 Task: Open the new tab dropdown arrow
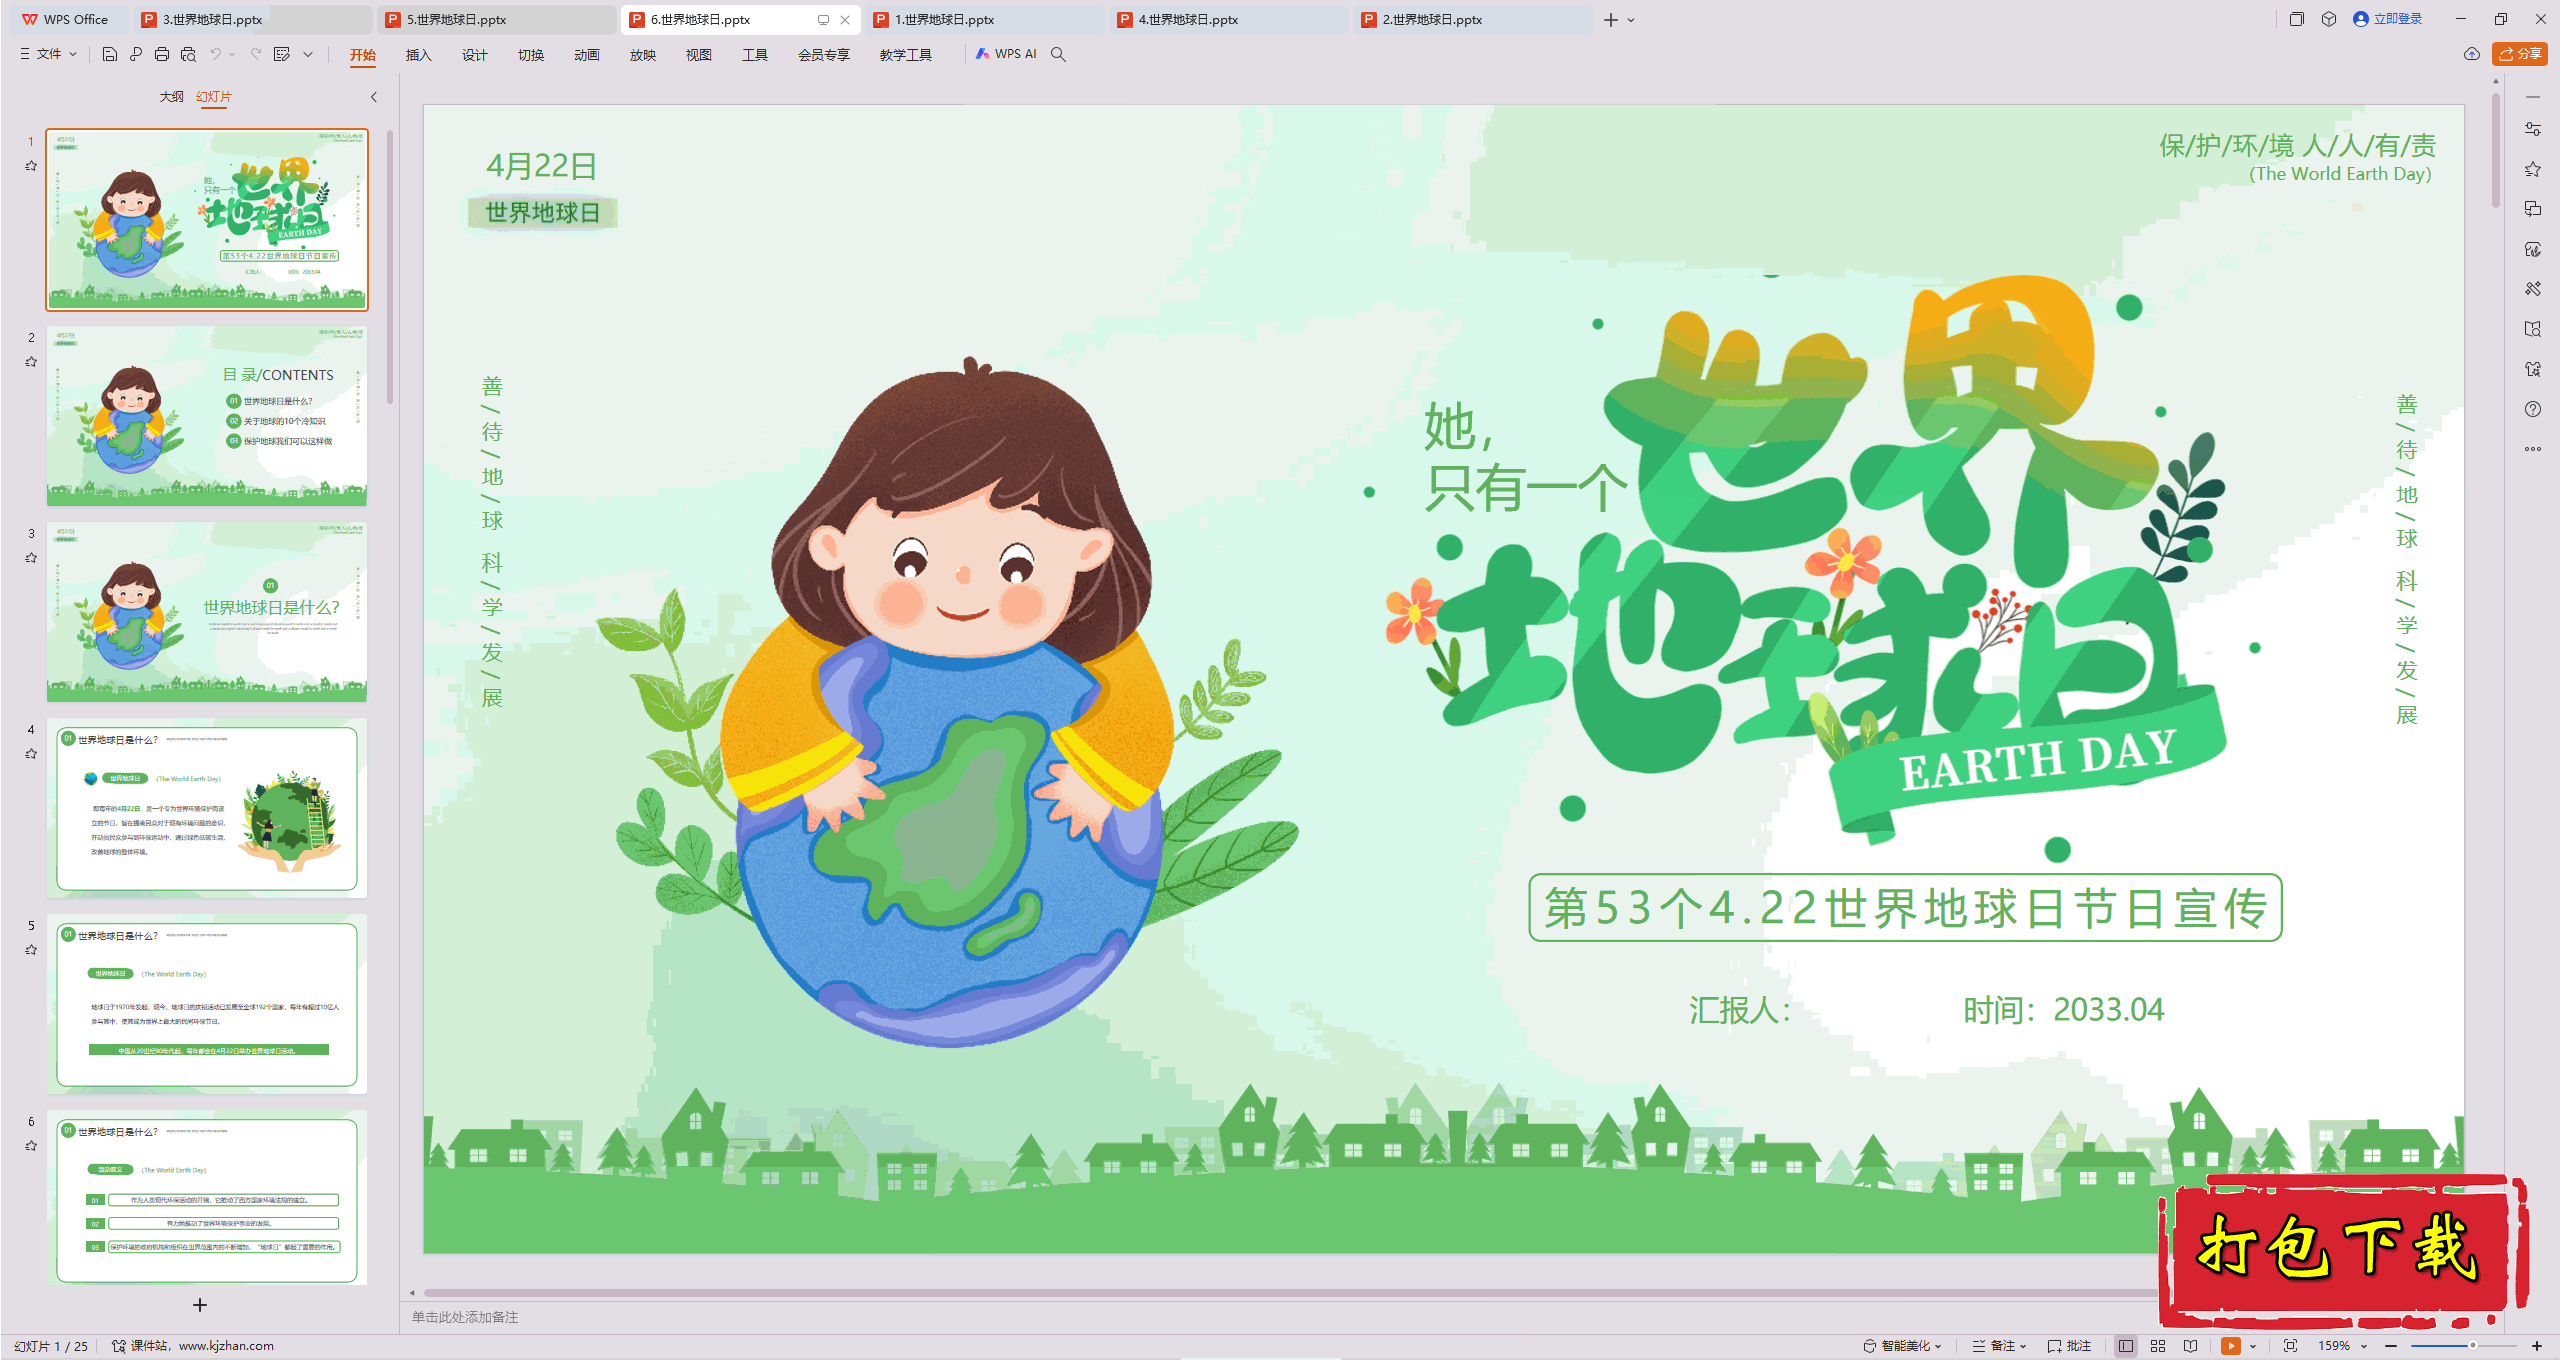[x=1631, y=20]
